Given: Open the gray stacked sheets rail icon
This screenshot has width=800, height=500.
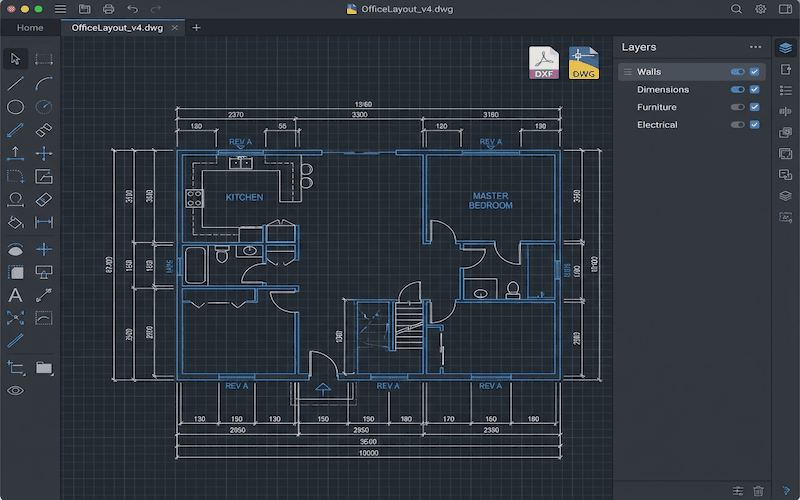Looking at the screenshot, I should click(786, 196).
